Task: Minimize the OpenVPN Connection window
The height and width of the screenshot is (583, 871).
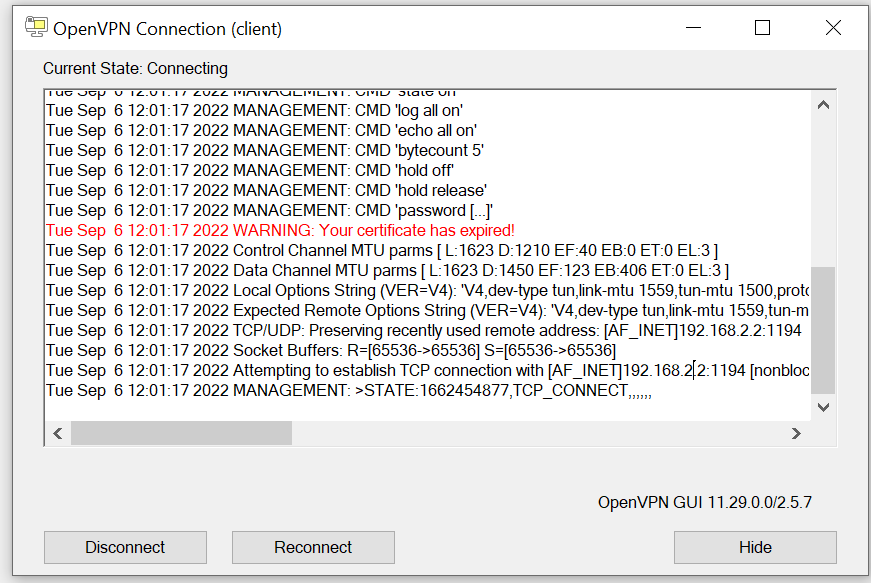Action: tap(693, 27)
